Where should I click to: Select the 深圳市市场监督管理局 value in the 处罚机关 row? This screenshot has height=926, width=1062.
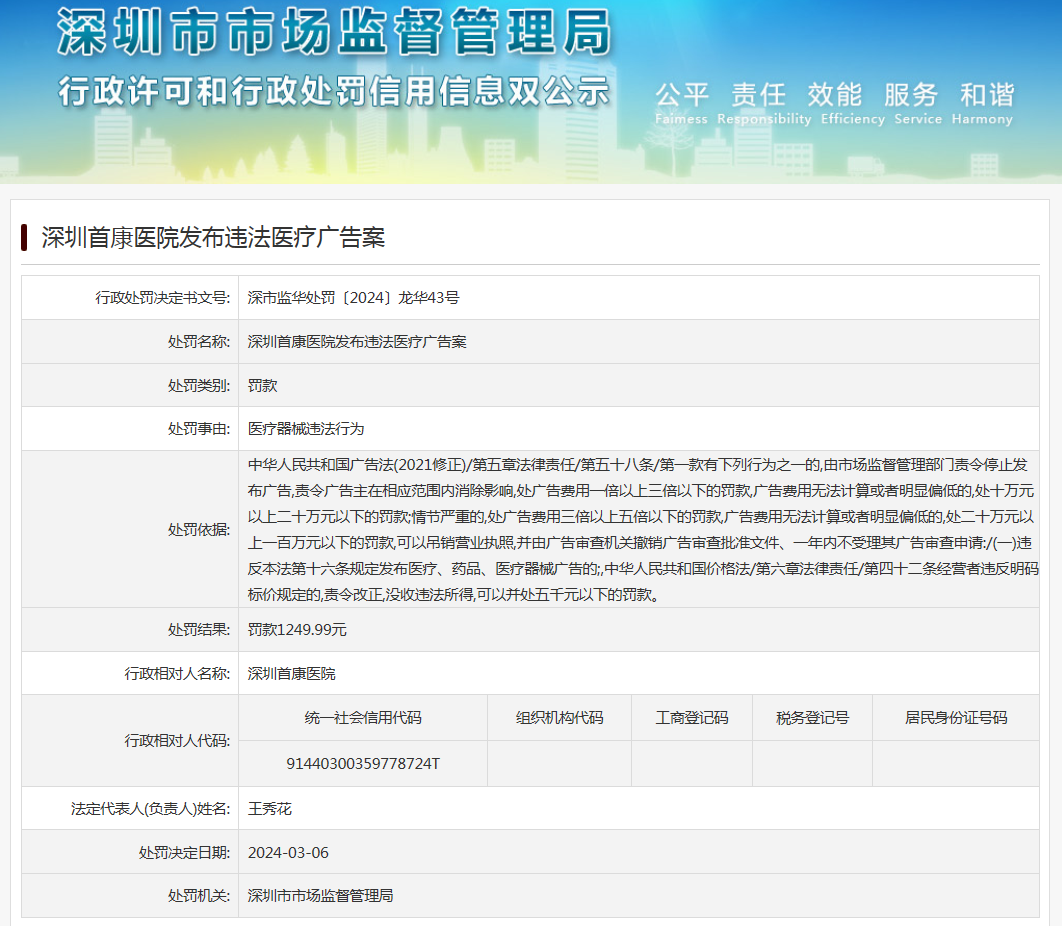320,896
